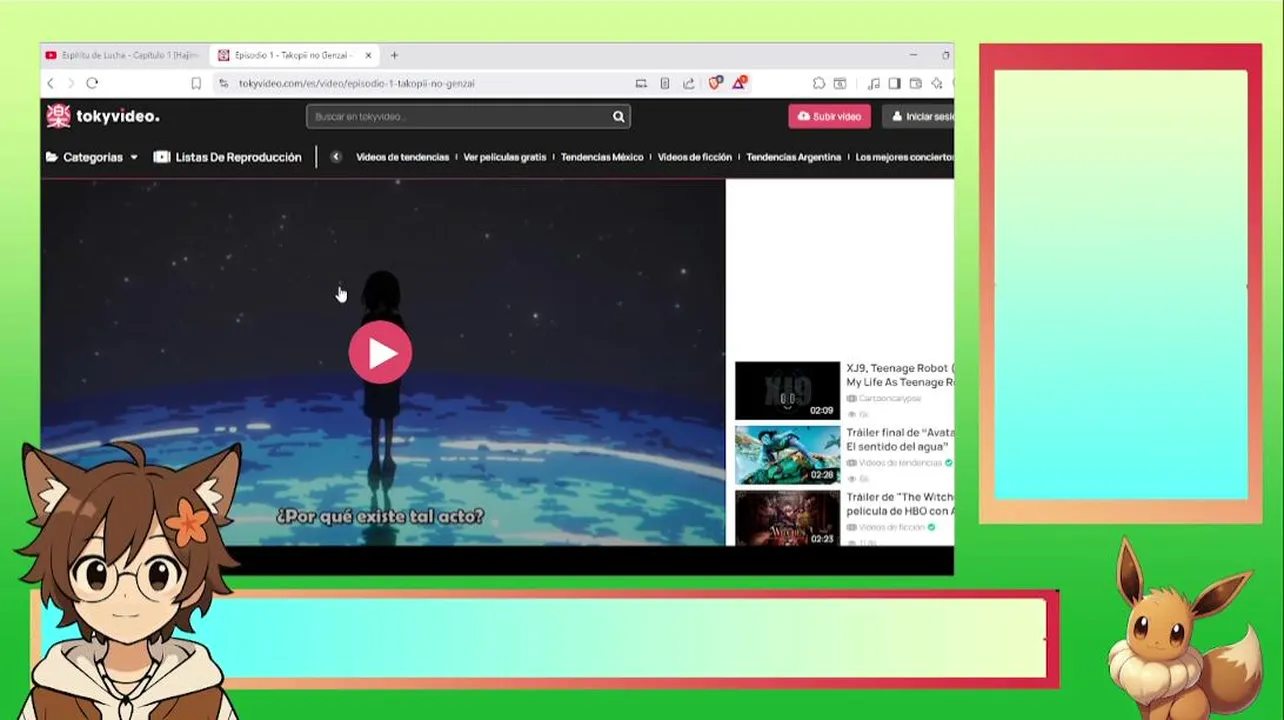Open Tendencias Argentina link
The height and width of the screenshot is (720, 1284).
pos(794,157)
